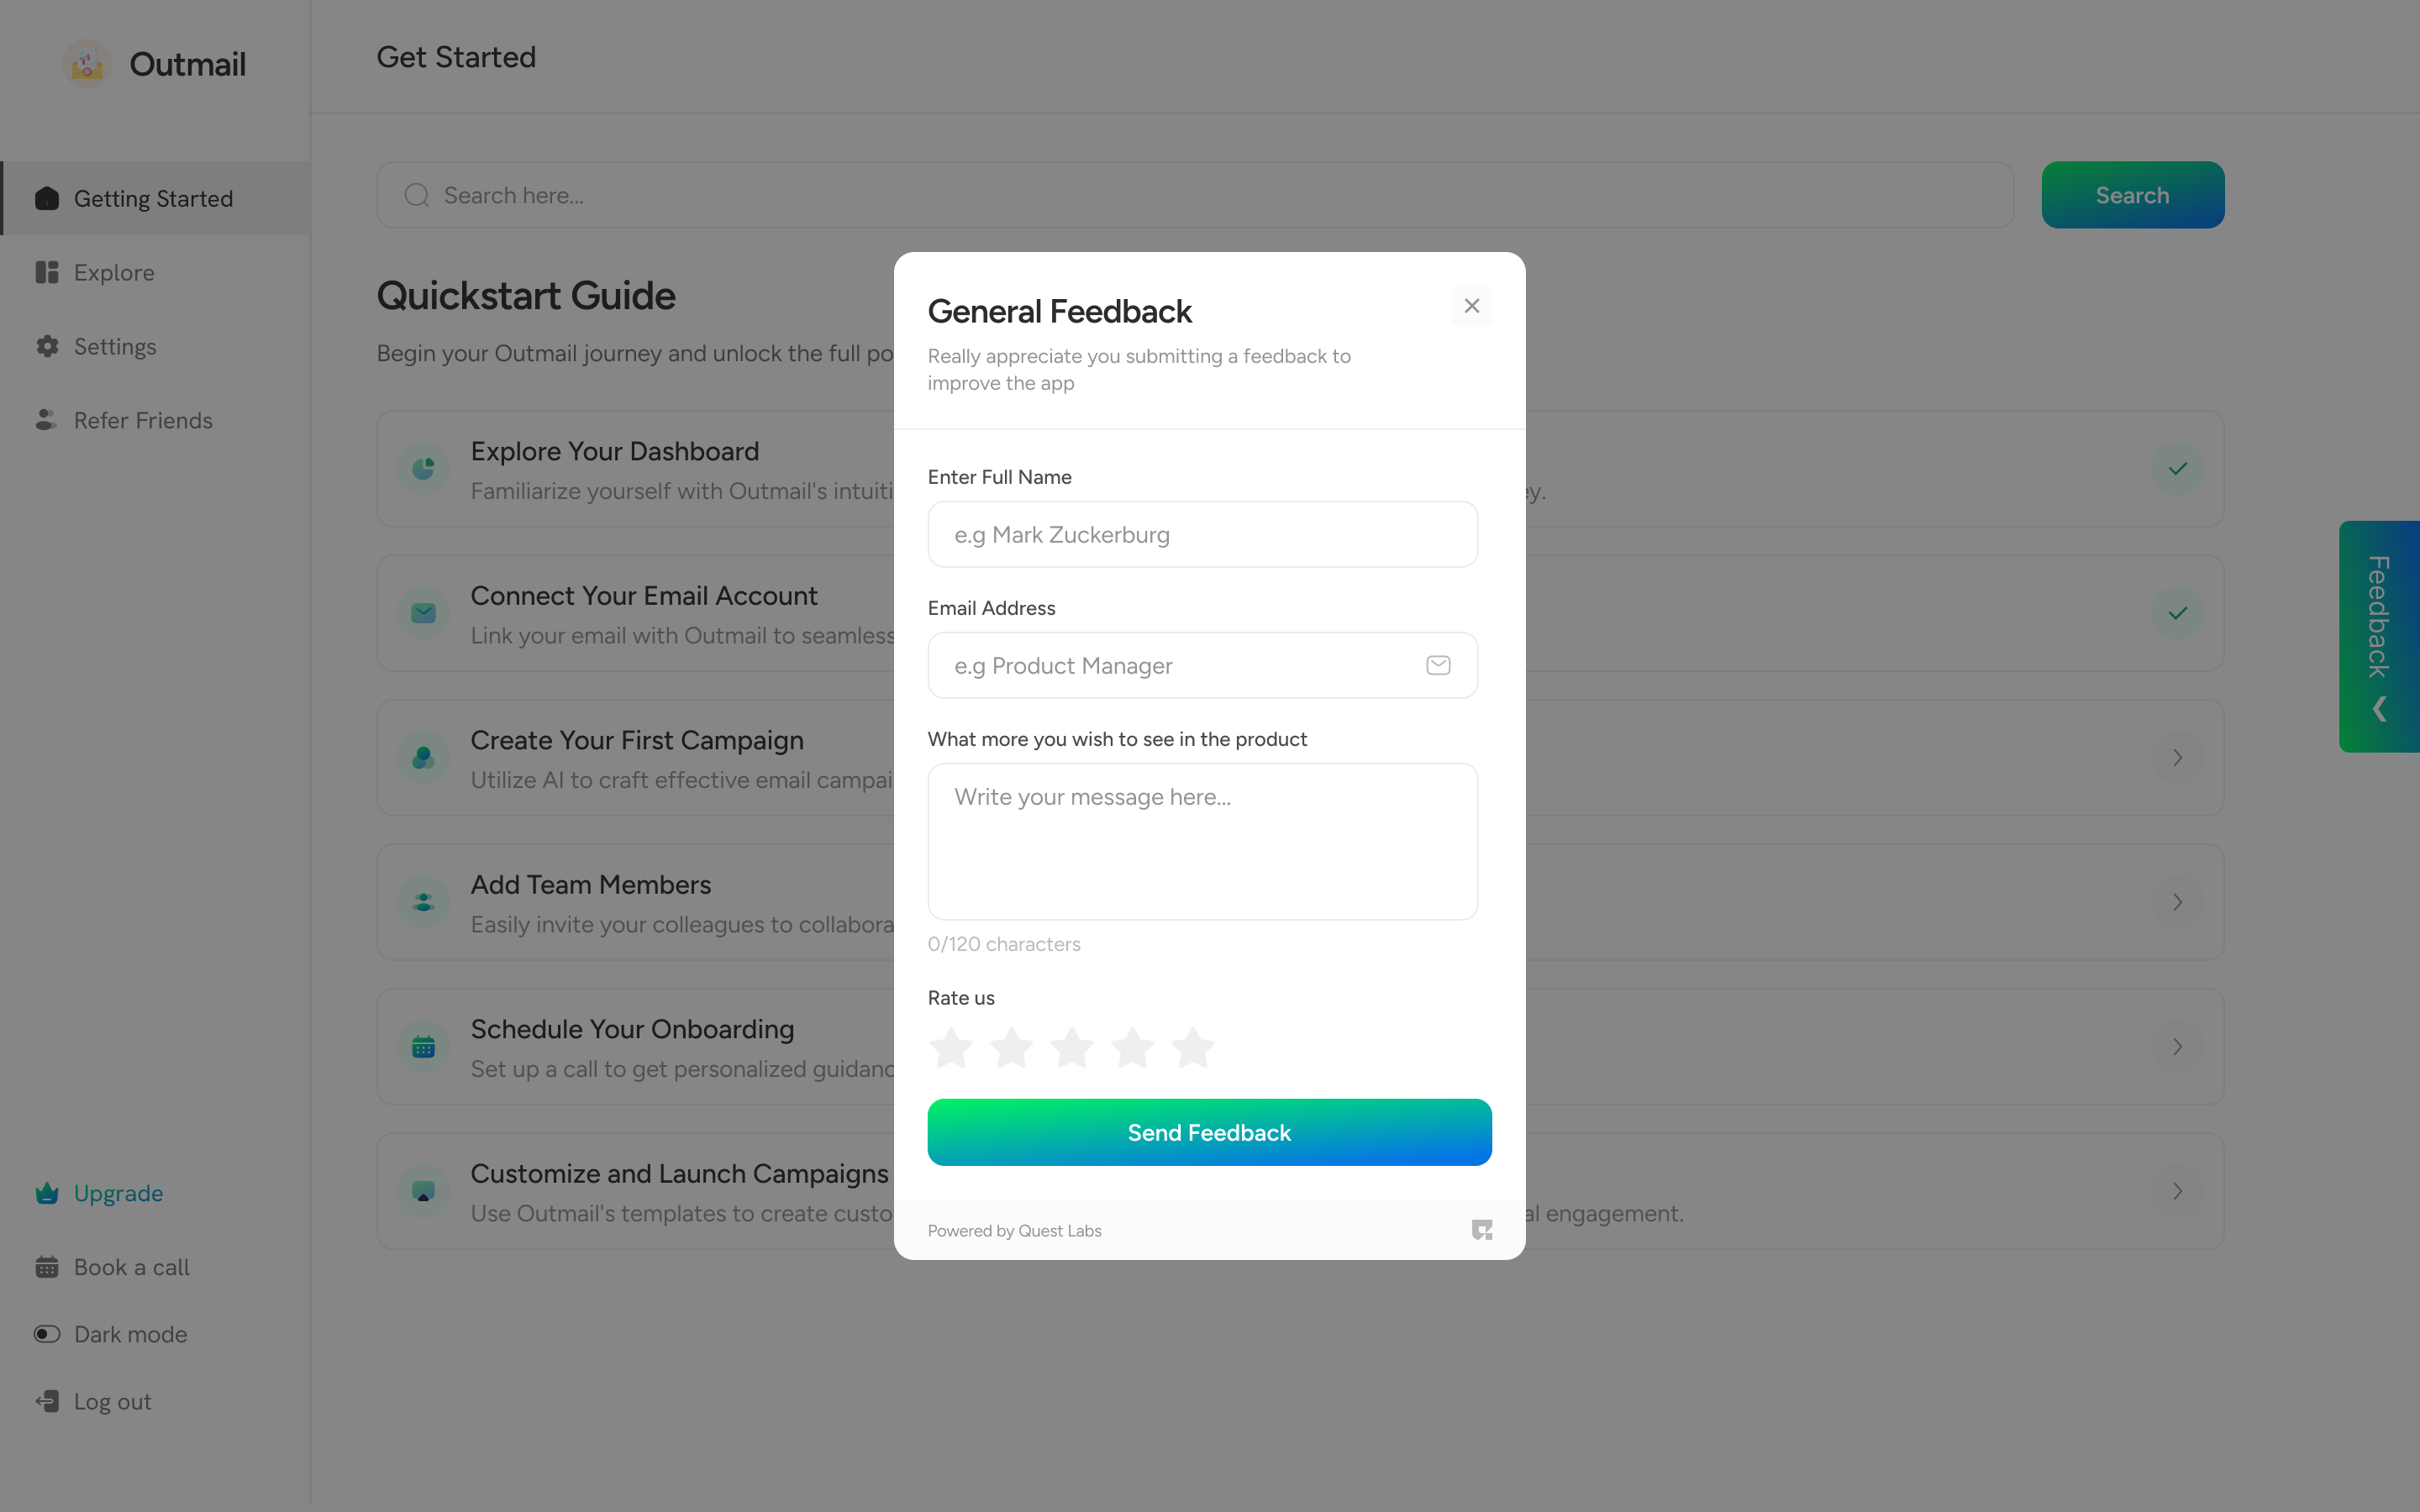Click the envelope icon in Email Address field
The width and height of the screenshot is (2420, 1512).
pyautogui.click(x=1438, y=665)
